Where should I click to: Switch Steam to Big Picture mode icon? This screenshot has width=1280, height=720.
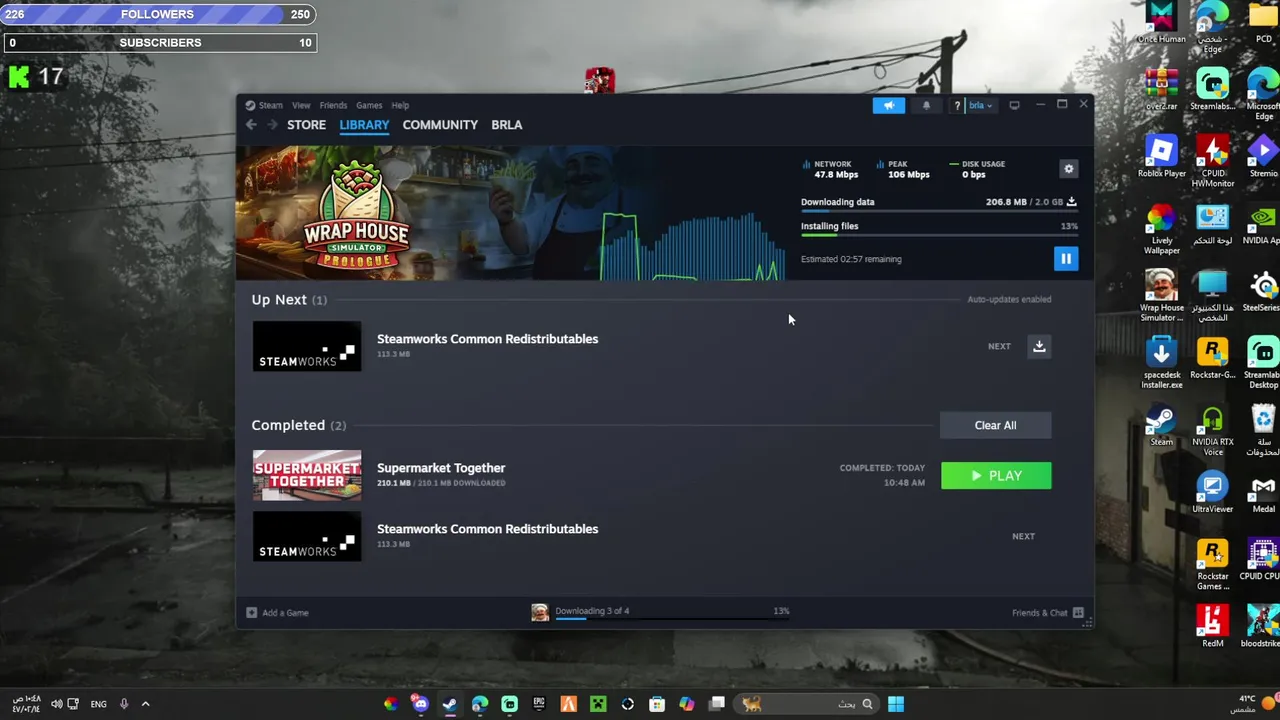tap(1014, 105)
